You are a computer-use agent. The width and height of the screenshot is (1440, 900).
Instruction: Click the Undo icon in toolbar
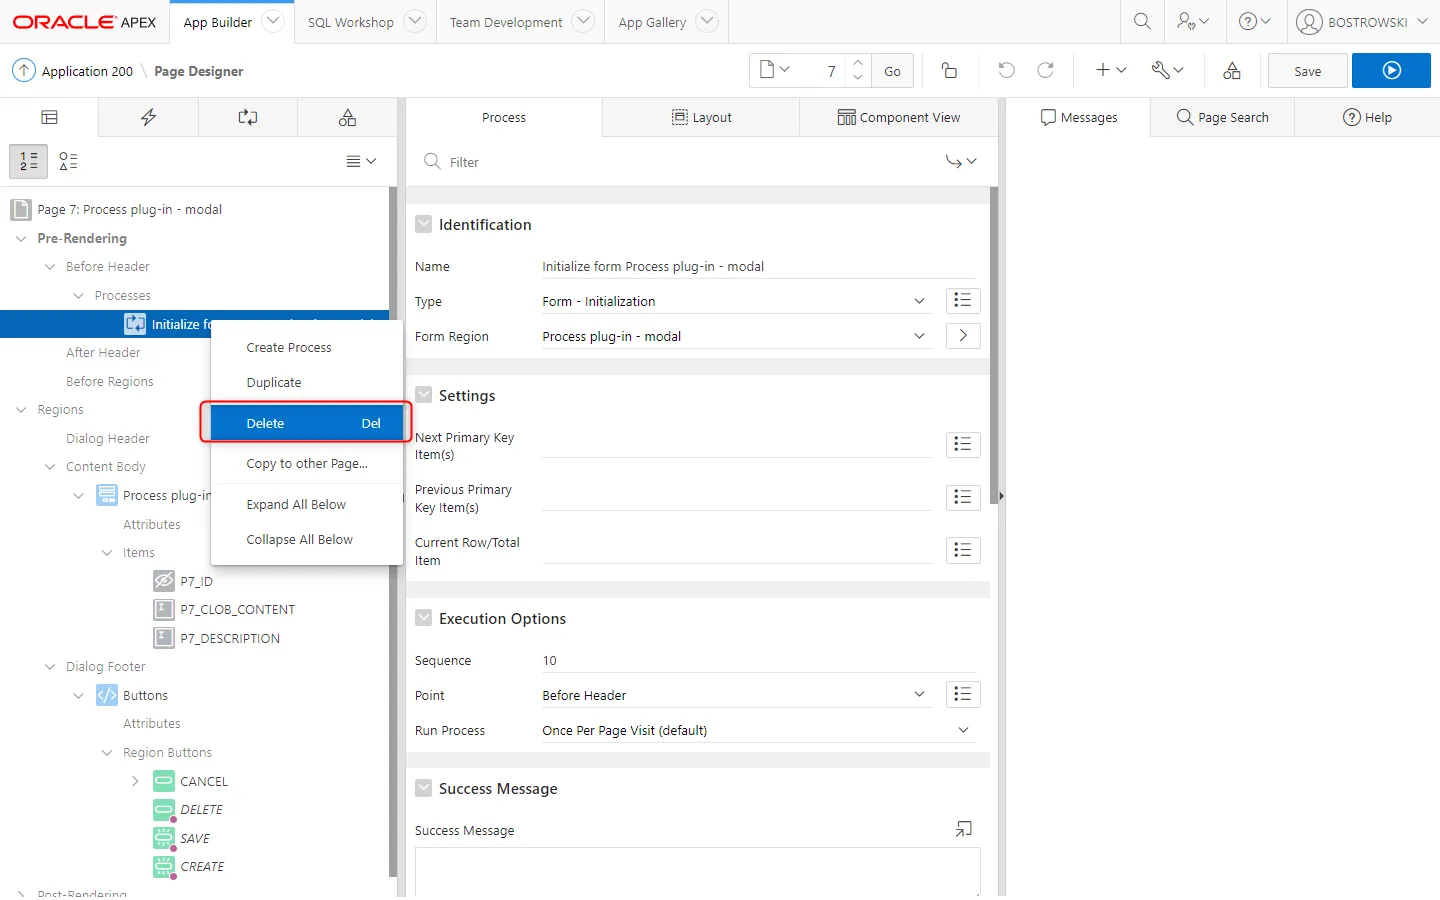(1006, 71)
